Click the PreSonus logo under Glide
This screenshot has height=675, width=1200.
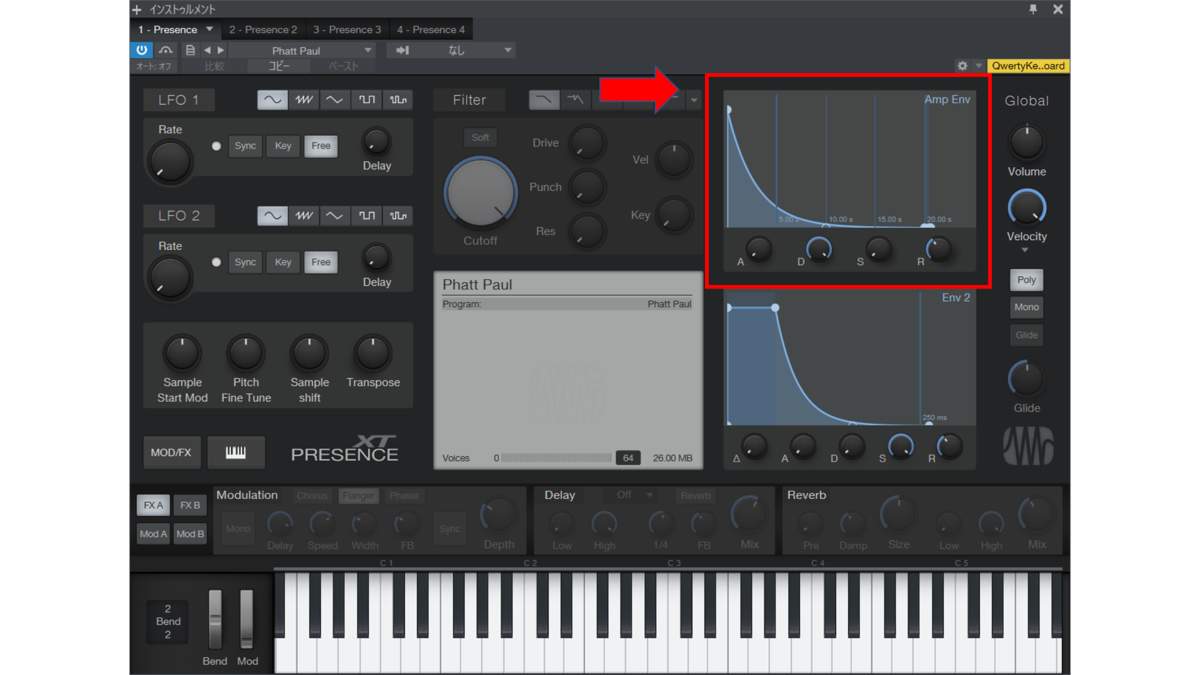coord(1028,446)
